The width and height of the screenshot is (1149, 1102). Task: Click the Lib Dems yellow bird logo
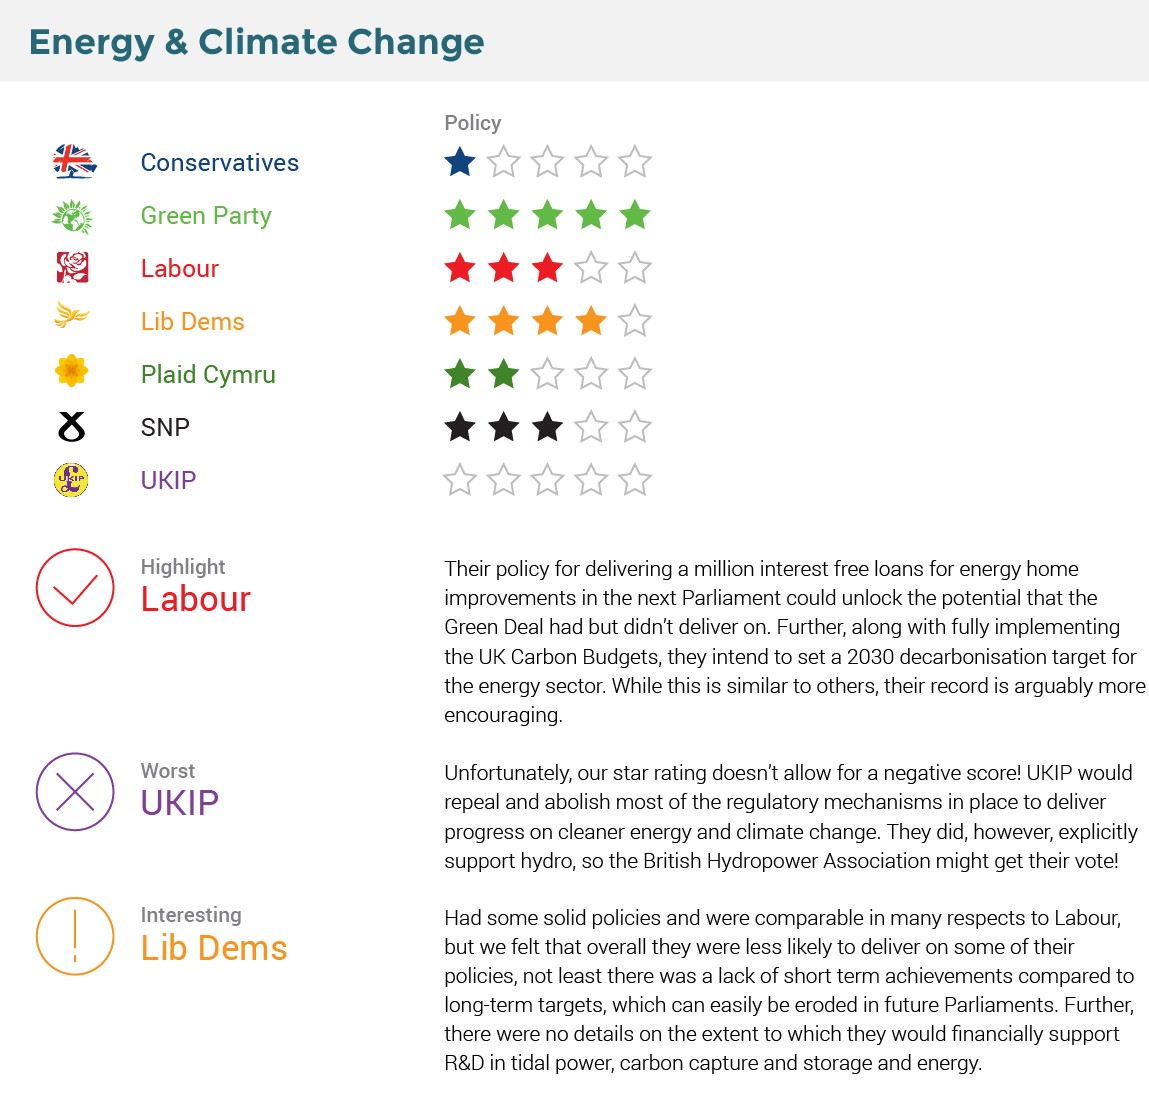72,317
